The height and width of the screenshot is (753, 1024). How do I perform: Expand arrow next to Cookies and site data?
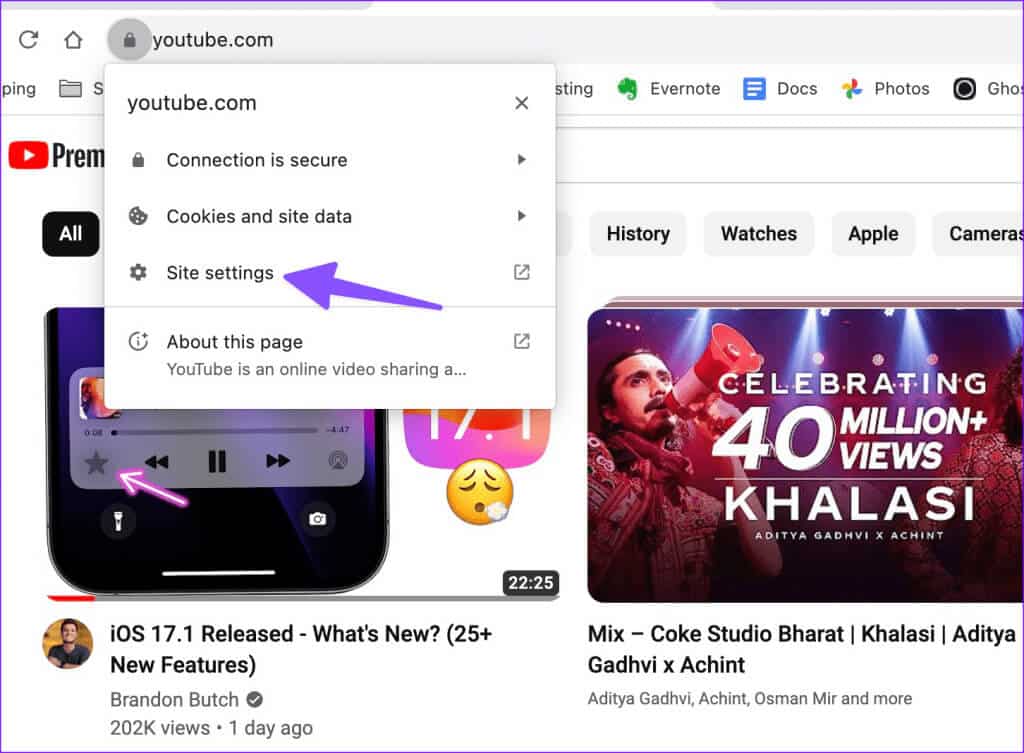(521, 216)
